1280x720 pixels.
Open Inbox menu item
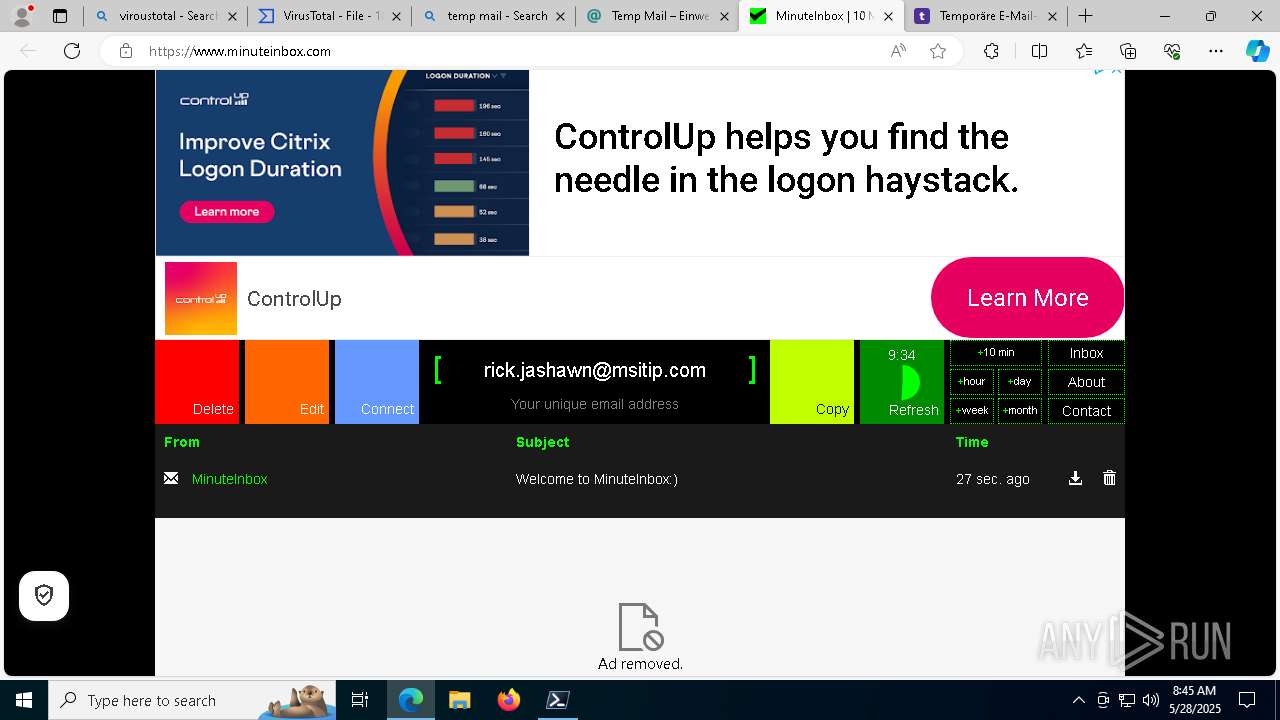1086,353
